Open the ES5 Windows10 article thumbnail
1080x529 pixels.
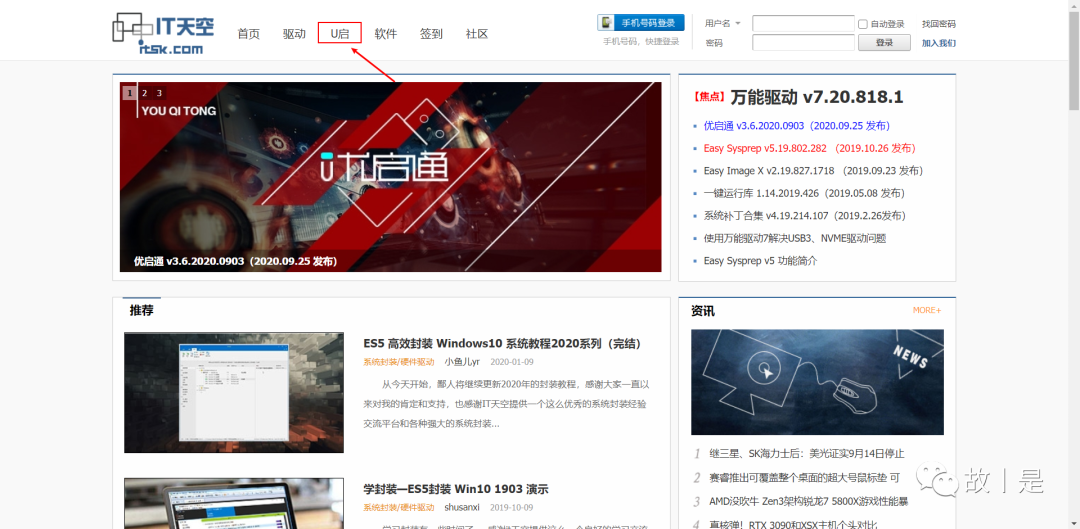click(233, 393)
